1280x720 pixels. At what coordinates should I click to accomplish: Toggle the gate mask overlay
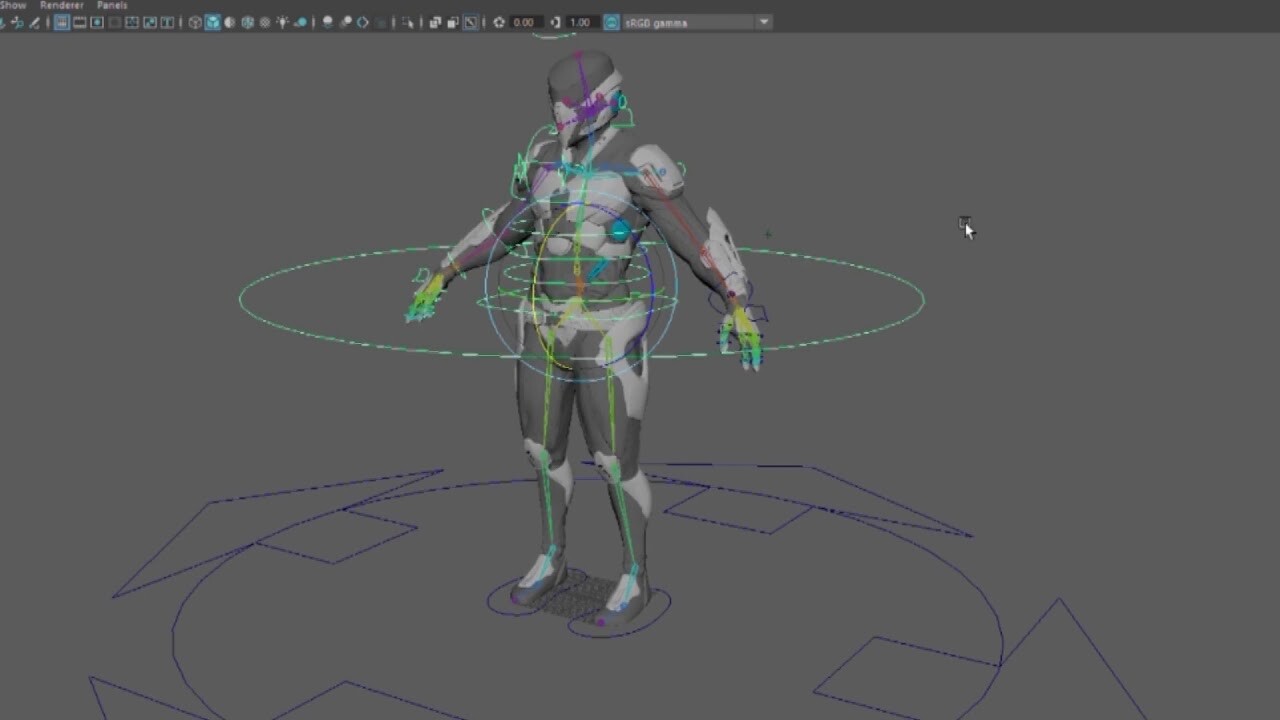click(116, 21)
